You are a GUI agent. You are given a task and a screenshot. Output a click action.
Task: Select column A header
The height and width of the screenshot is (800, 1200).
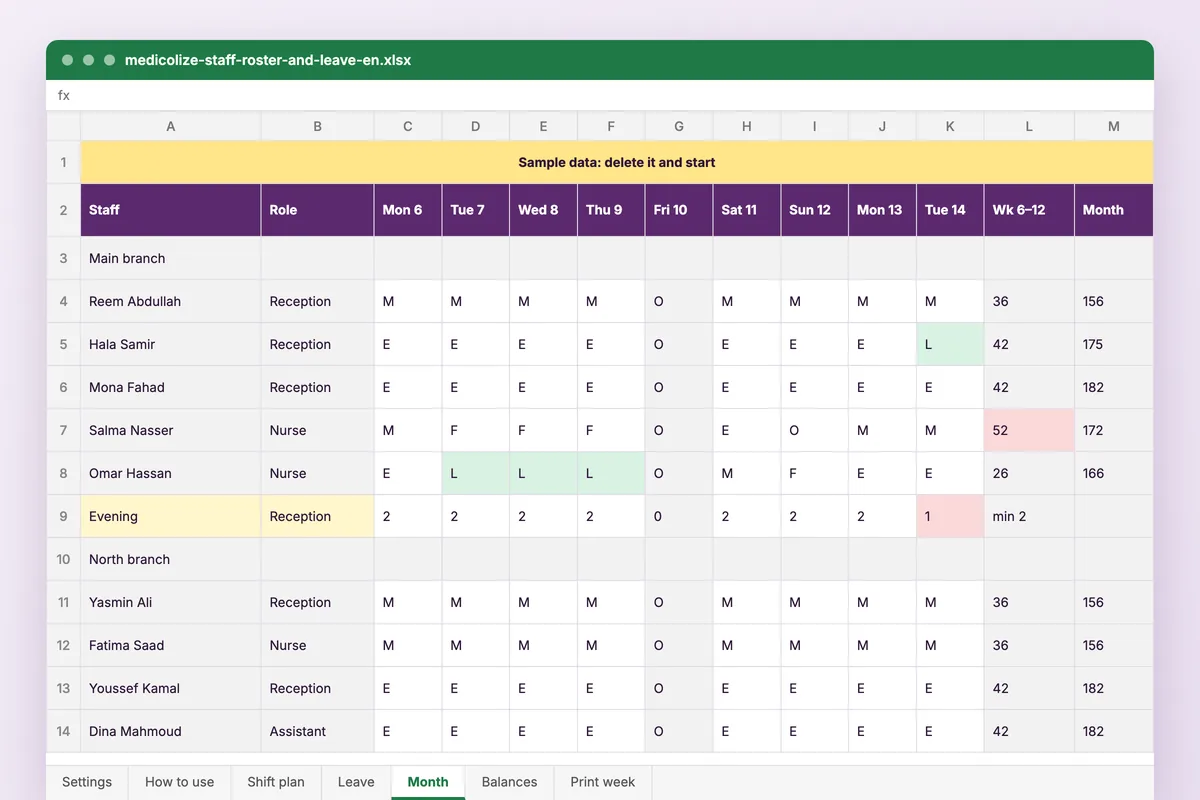pos(171,126)
